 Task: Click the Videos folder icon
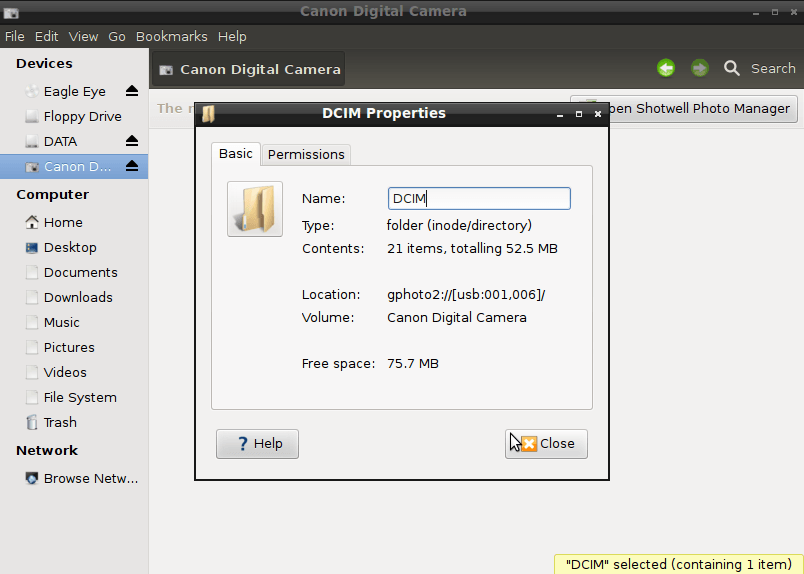coord(32,372)
